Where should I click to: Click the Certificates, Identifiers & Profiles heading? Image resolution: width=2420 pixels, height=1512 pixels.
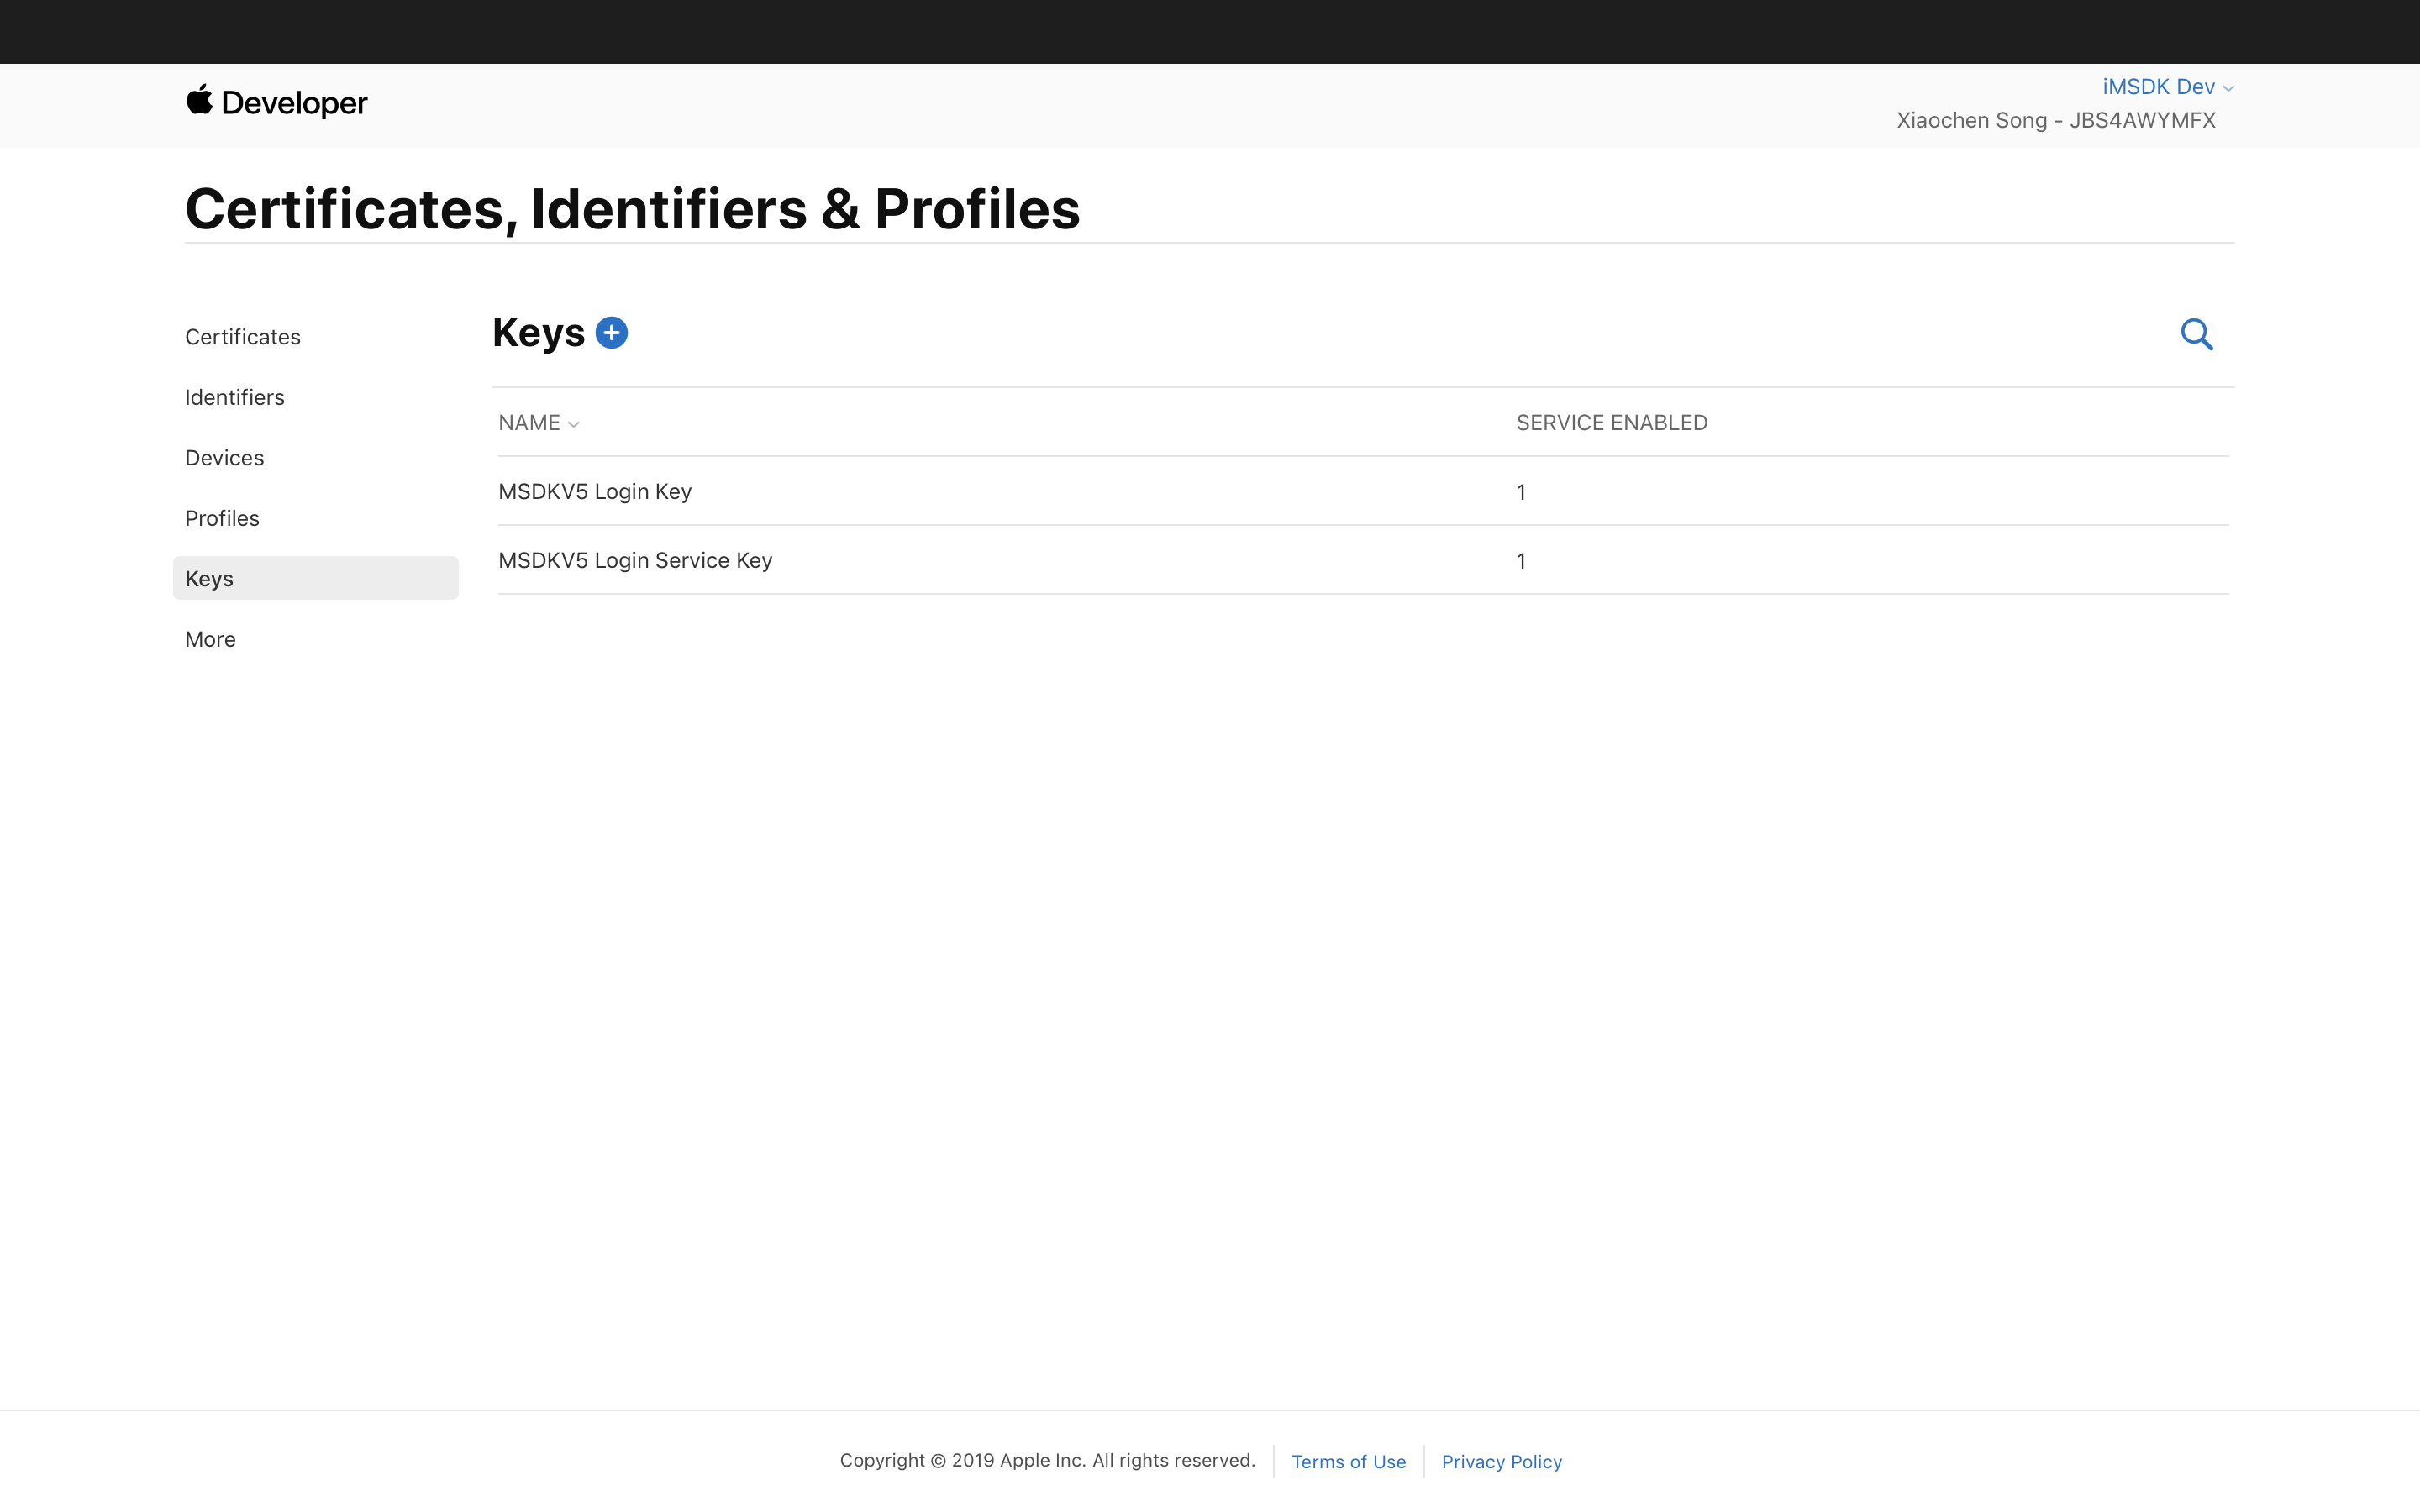point(632,209)
